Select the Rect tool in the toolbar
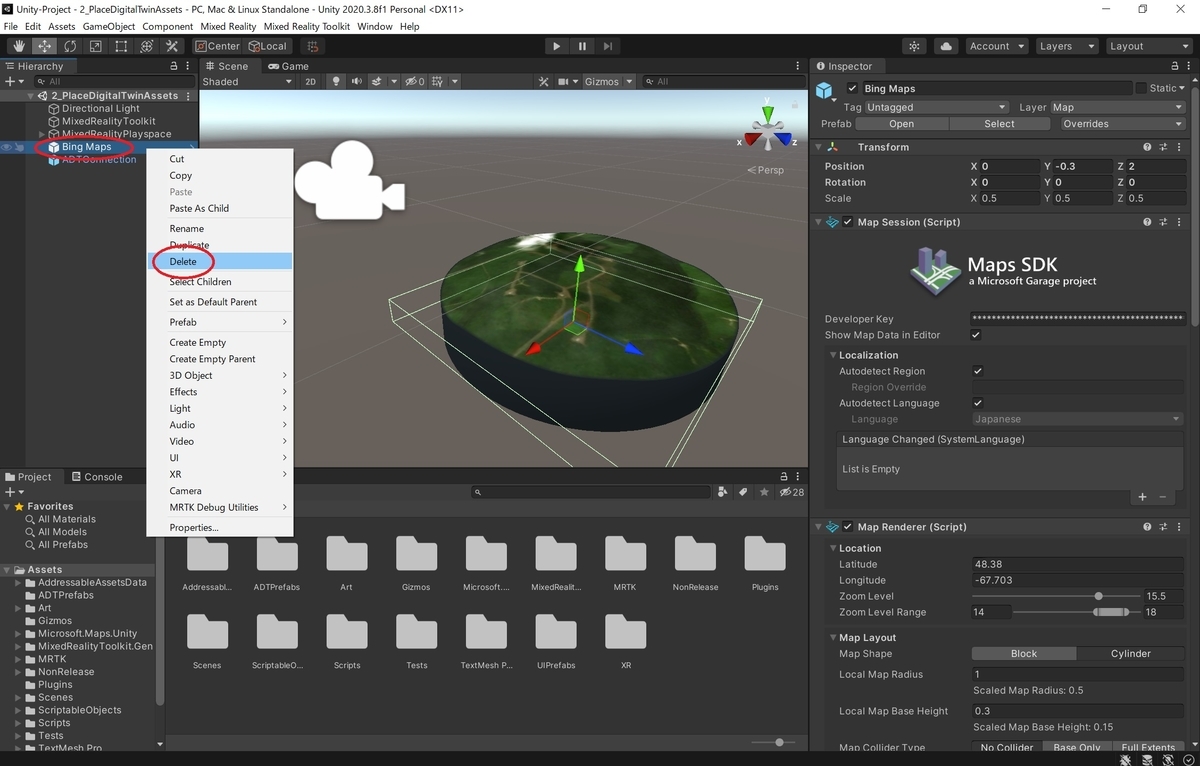The image size is (1200, 766). [121, 46]
